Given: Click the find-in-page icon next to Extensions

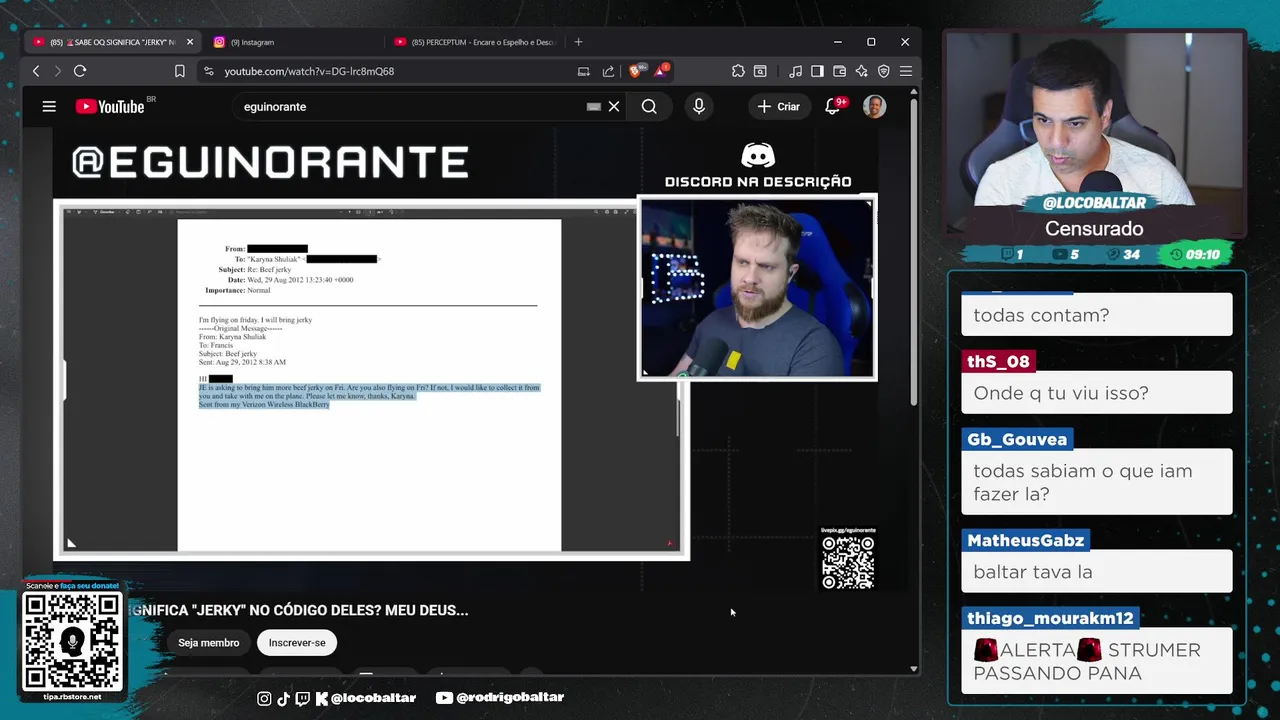Looking at the screenshot, I should (x=760, y=71).
